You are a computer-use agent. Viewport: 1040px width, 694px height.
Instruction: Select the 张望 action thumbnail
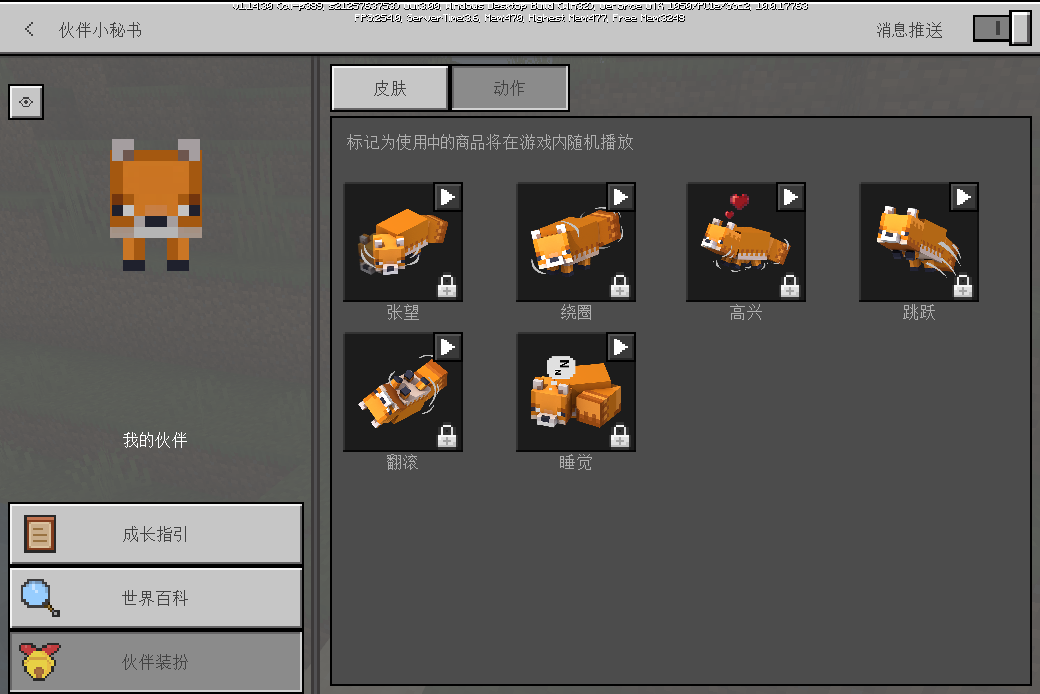coord(403,242)
